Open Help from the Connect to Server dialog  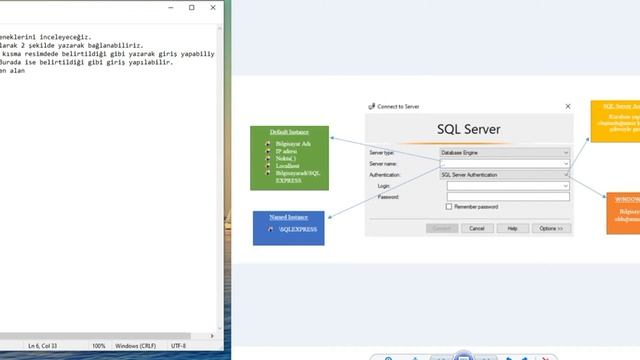pos(513,229)
